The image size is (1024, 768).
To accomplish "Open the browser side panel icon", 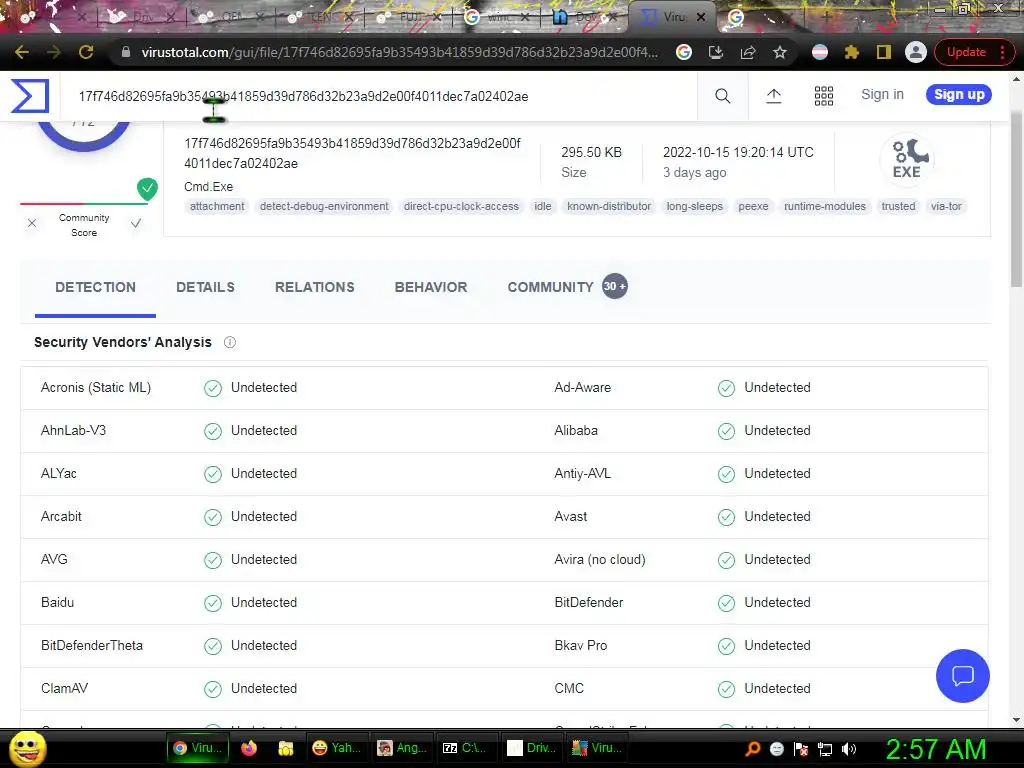I will tap(884, 52).
